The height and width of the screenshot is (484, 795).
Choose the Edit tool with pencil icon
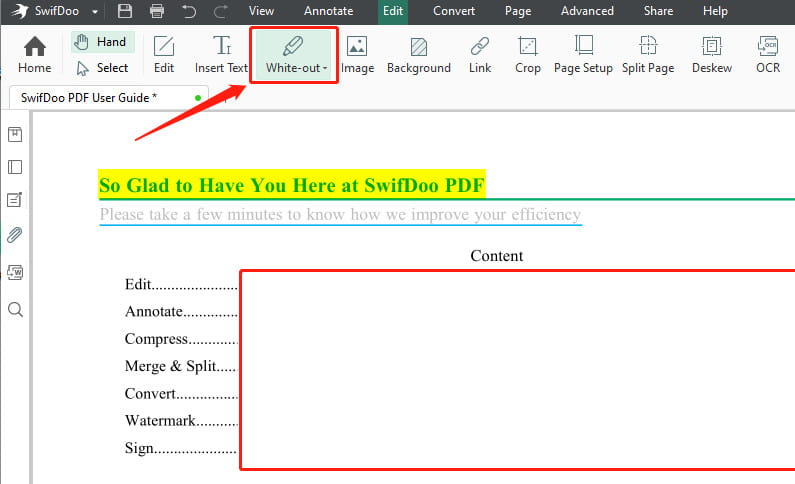[164, 55]
